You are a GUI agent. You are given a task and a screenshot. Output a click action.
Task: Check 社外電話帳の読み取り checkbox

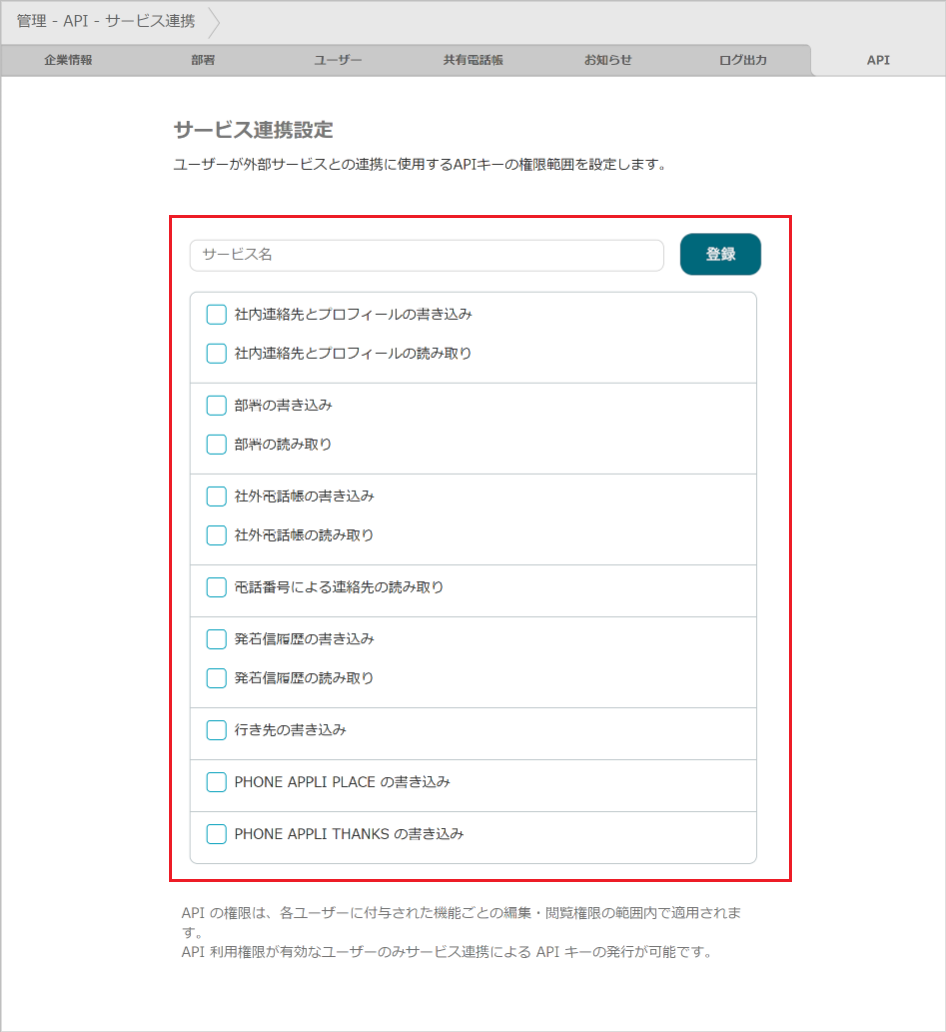pyautogui.click(x=216, y=535)
